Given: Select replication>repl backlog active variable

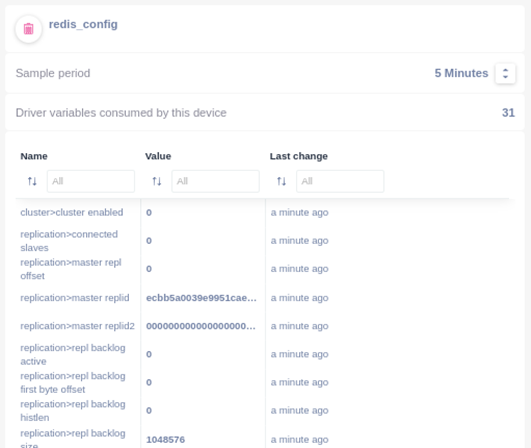Looking at the screenshot, I should [73, 354].
